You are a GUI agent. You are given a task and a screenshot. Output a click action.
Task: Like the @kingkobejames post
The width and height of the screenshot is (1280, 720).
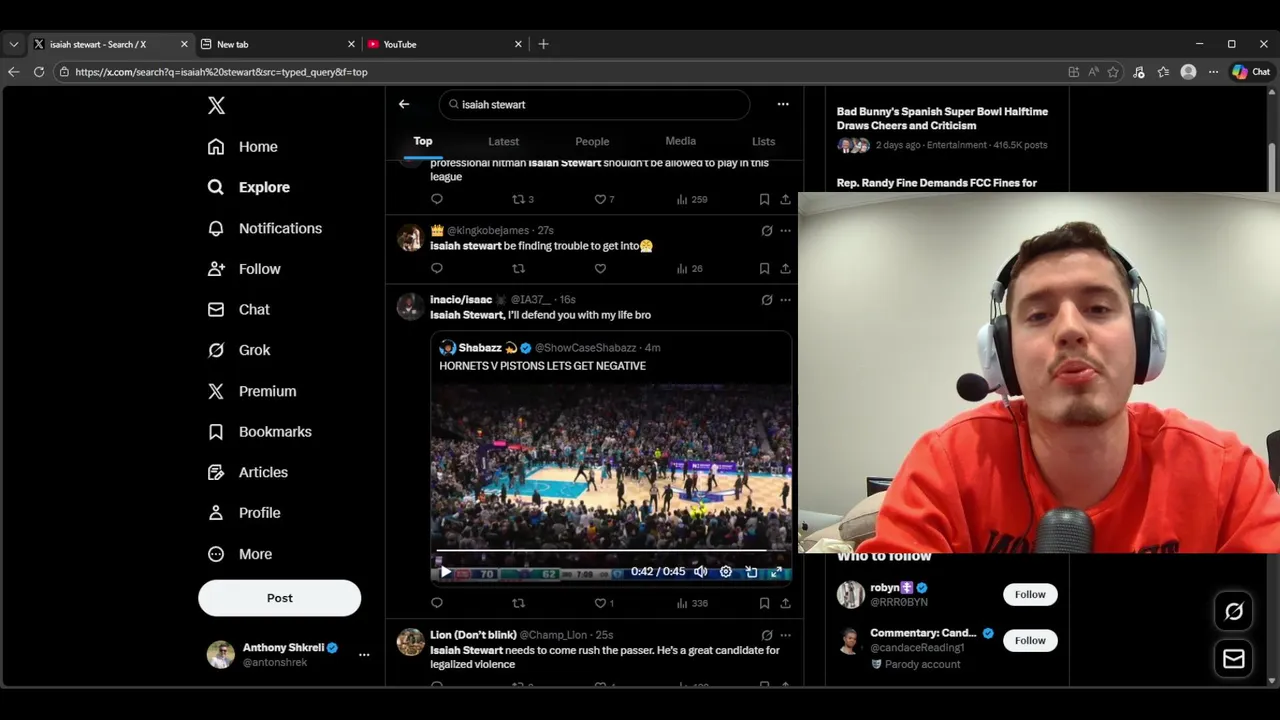[600, 268]
